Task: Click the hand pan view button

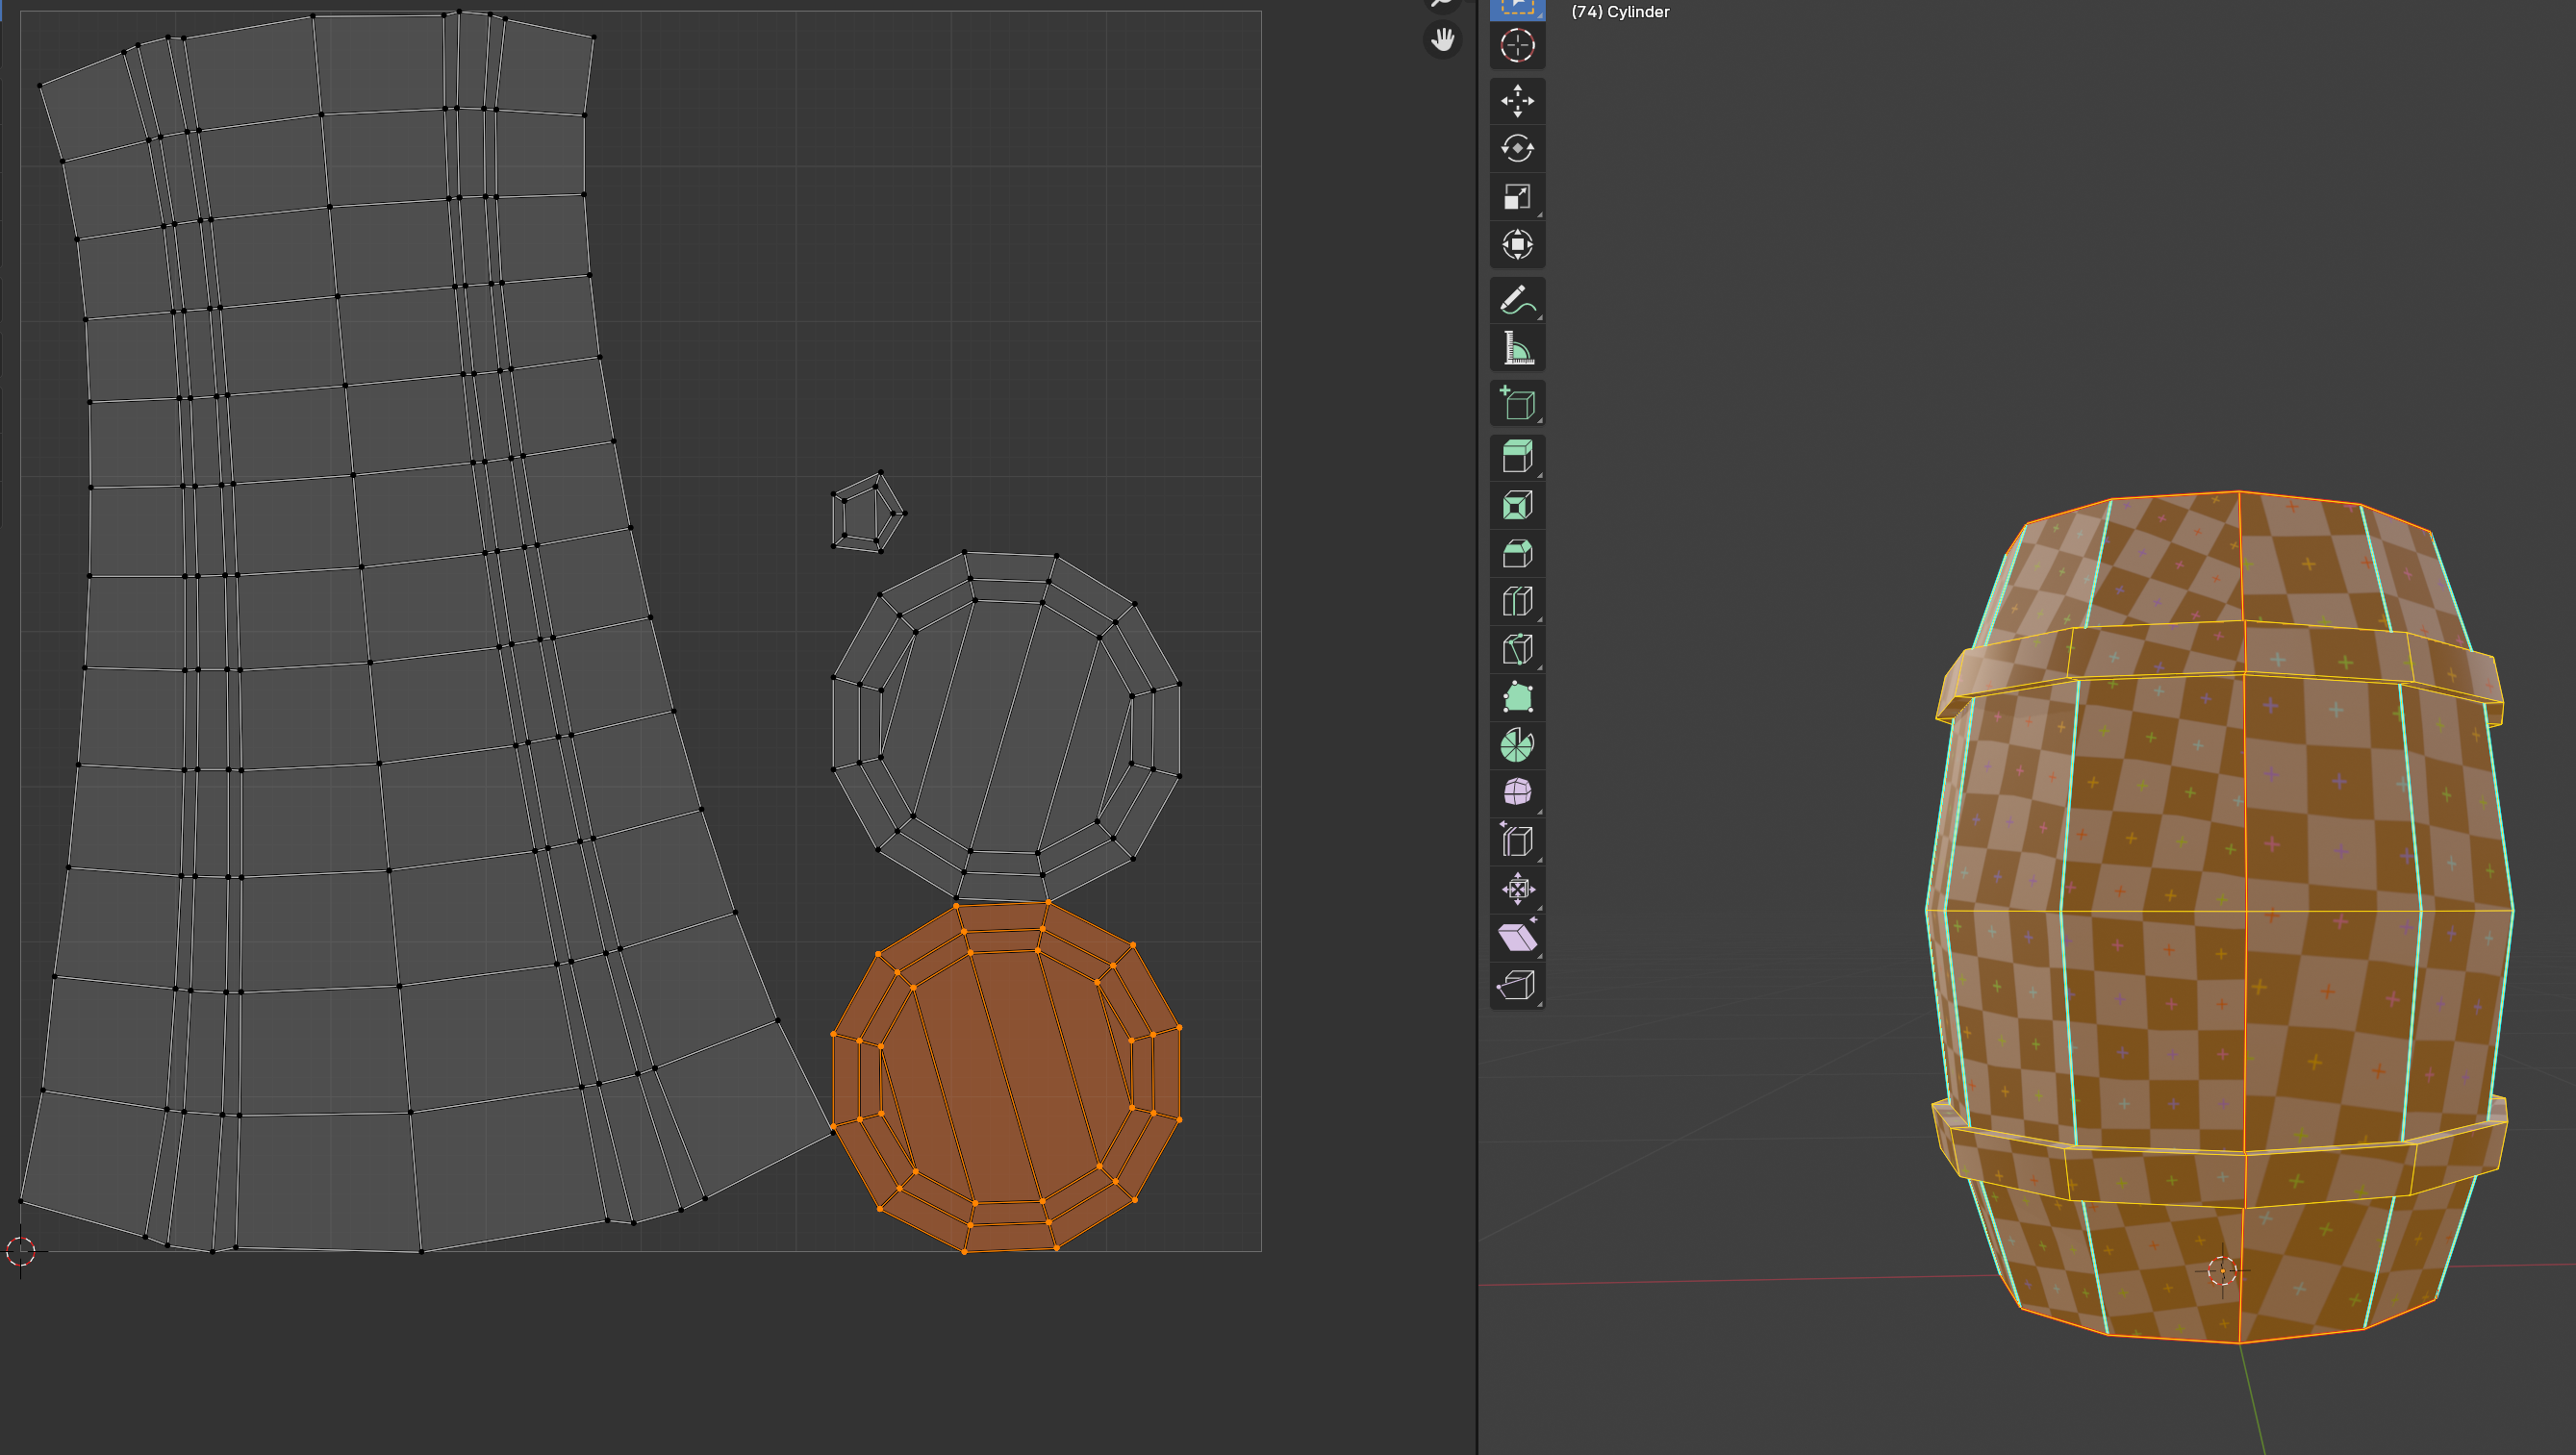Action: tap(1442, 40)
